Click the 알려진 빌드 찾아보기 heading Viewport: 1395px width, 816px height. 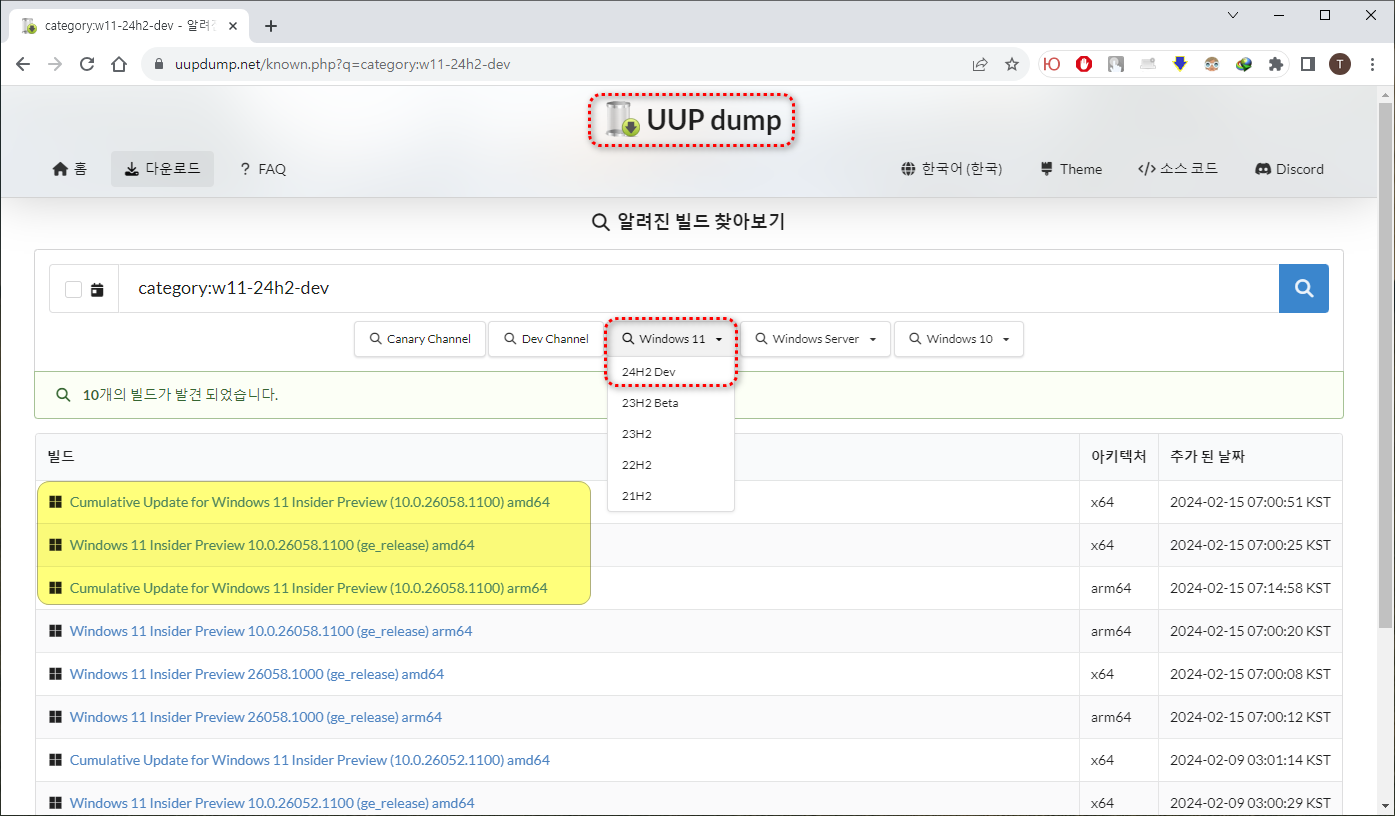point(688,222)
